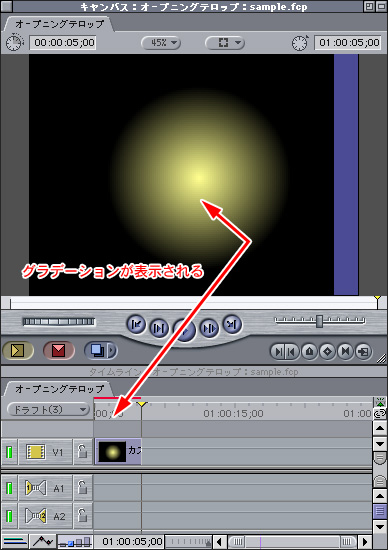Go to previous edit in Canvas
The width and height of the screenshot is (388, 550).
[x=136, y=324]
